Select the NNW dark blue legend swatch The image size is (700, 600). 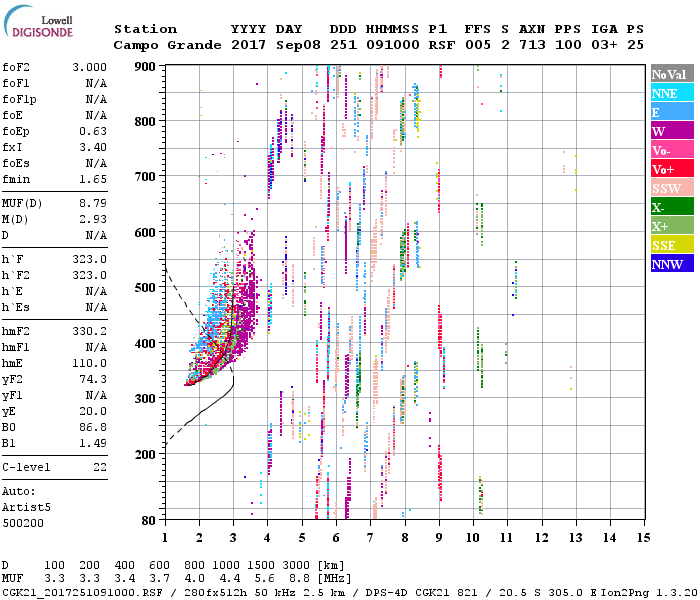click(x=672, y=264)
